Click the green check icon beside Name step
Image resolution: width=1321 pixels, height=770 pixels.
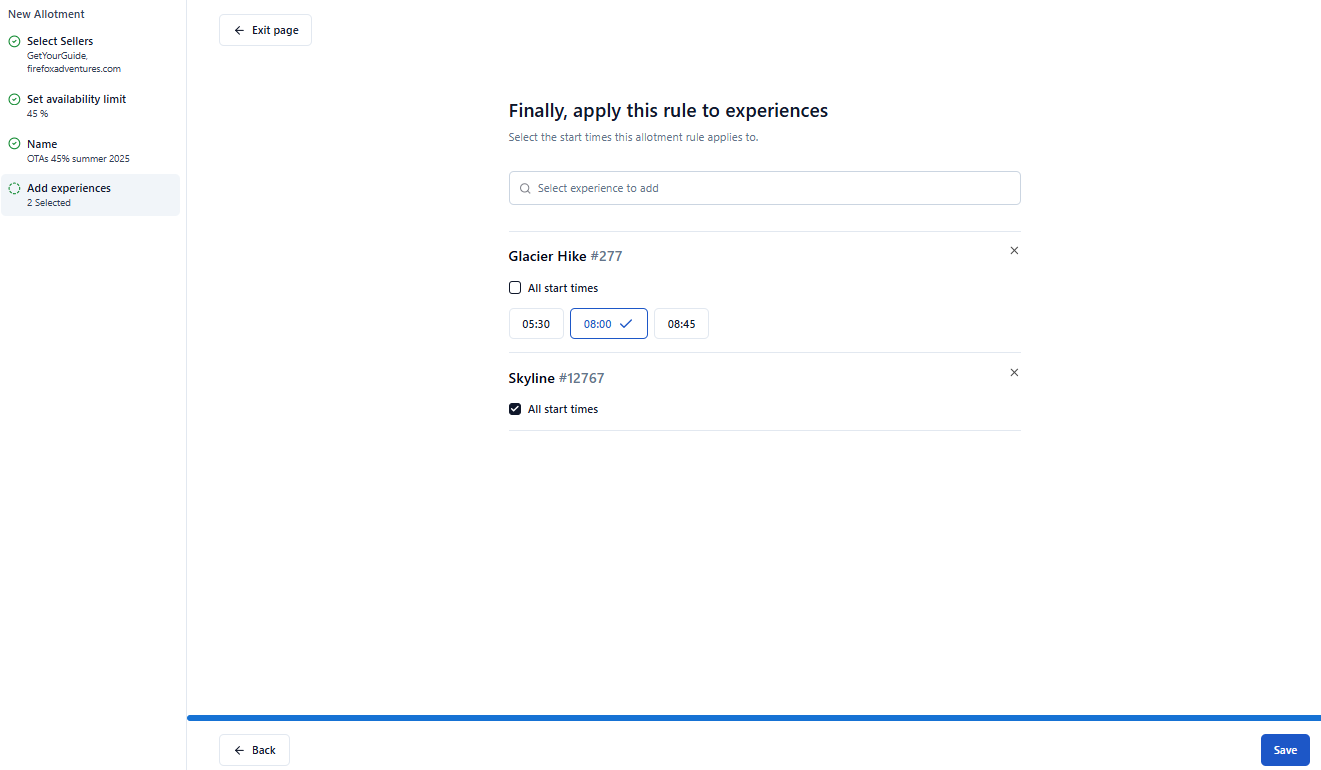click(14, 144)
